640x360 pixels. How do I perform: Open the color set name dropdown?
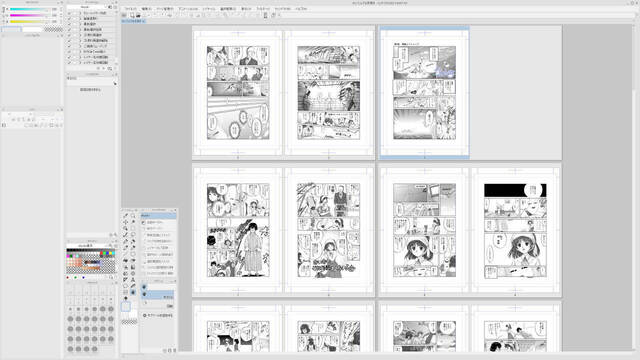click(x=87, y=245)
